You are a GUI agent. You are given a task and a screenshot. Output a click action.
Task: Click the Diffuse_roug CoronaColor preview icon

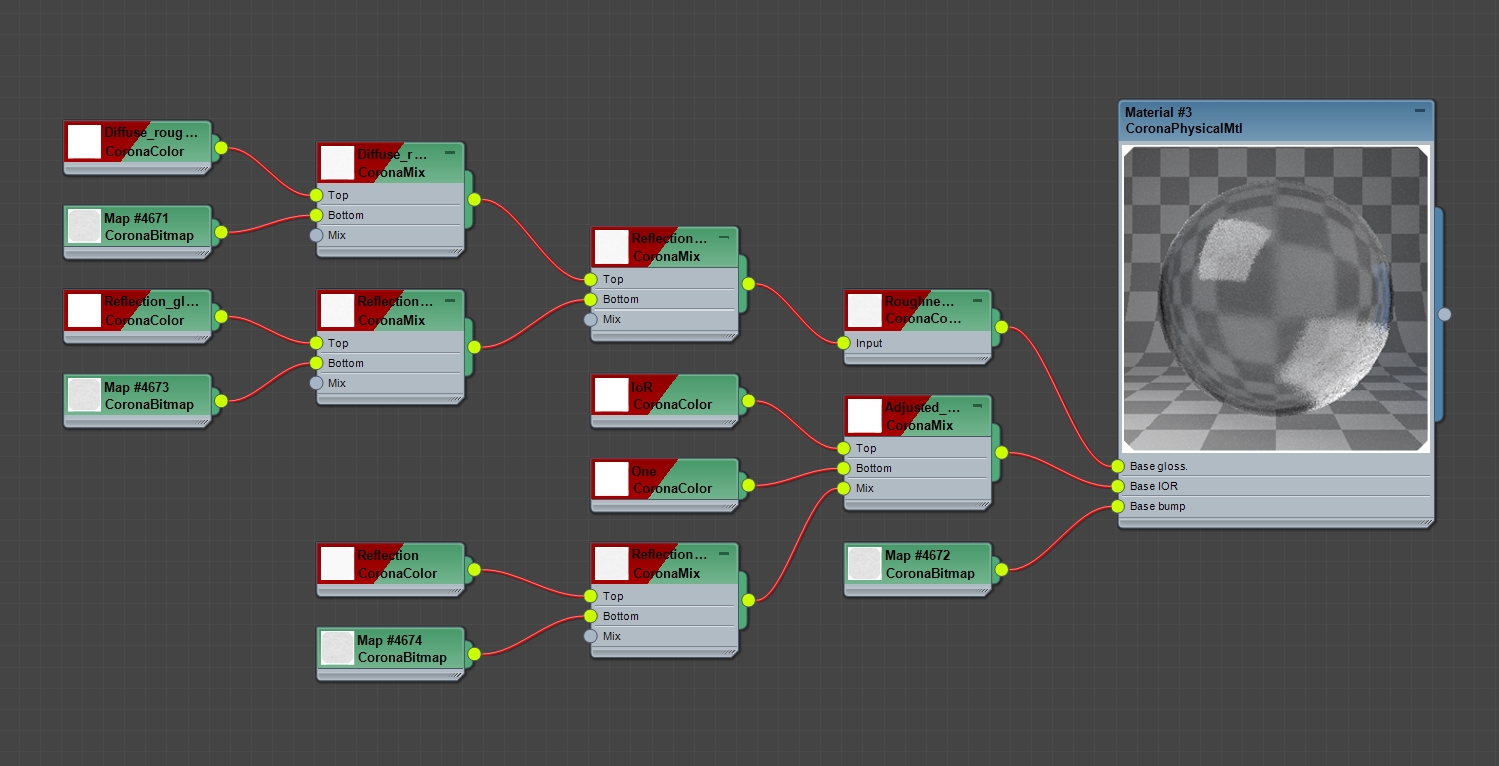point(84,141)
